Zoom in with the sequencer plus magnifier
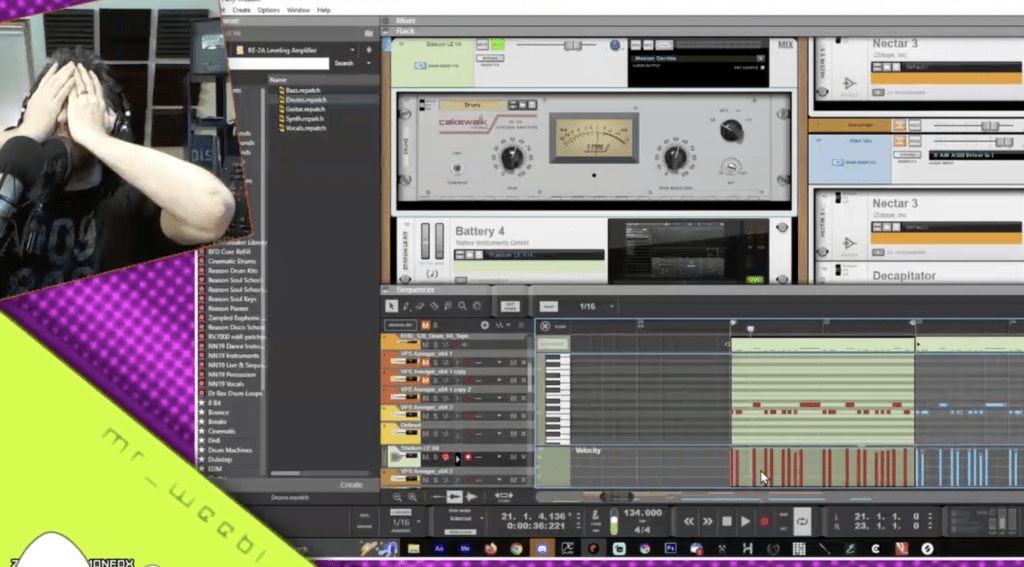Viewport: 1024px width, 567px height. [x=412, y=497]
